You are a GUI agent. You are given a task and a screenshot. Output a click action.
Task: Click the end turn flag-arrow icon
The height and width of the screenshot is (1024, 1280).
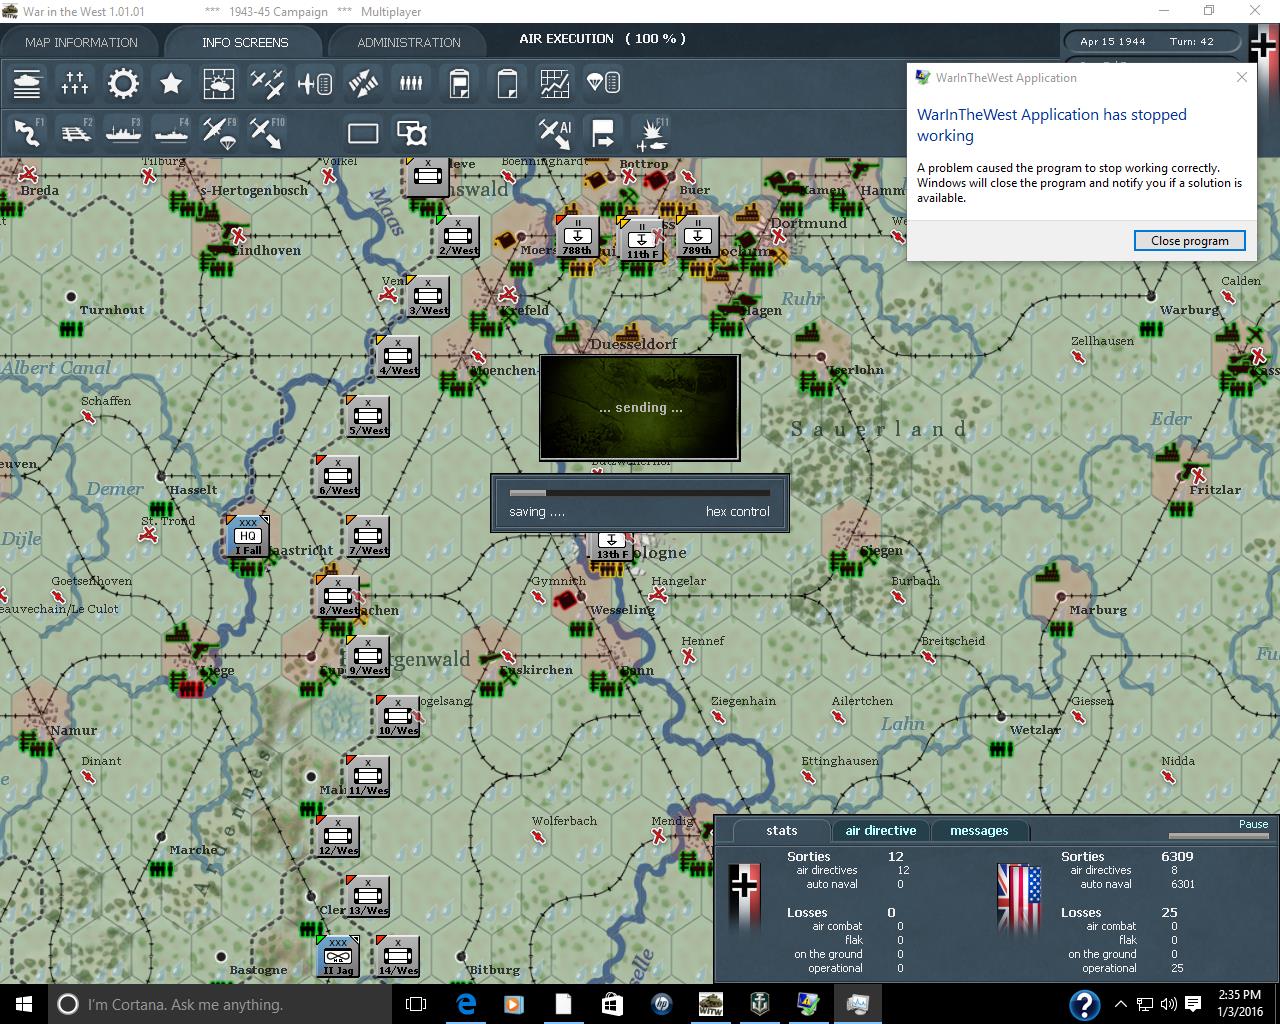[603, 132]
